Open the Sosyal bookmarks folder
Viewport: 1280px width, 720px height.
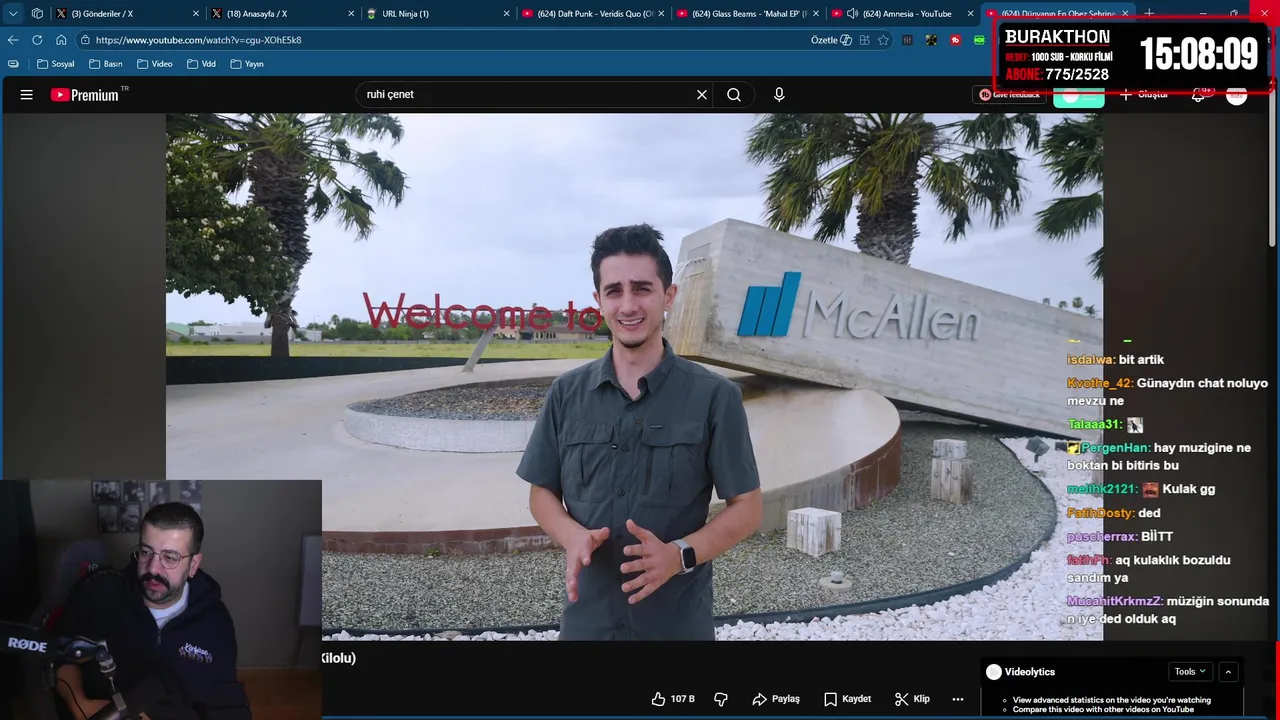pos(55,64)
